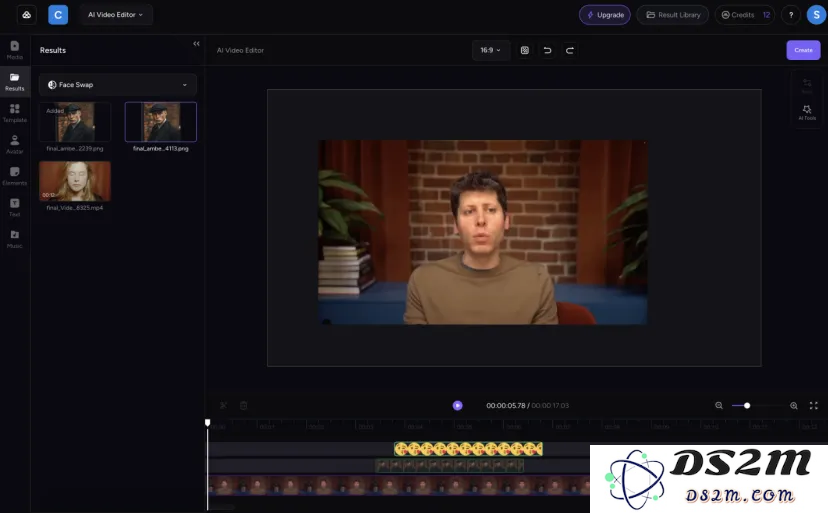Viewport: 828px width, 513px height.
Task: Undo the last action
Action: point(548,50)
